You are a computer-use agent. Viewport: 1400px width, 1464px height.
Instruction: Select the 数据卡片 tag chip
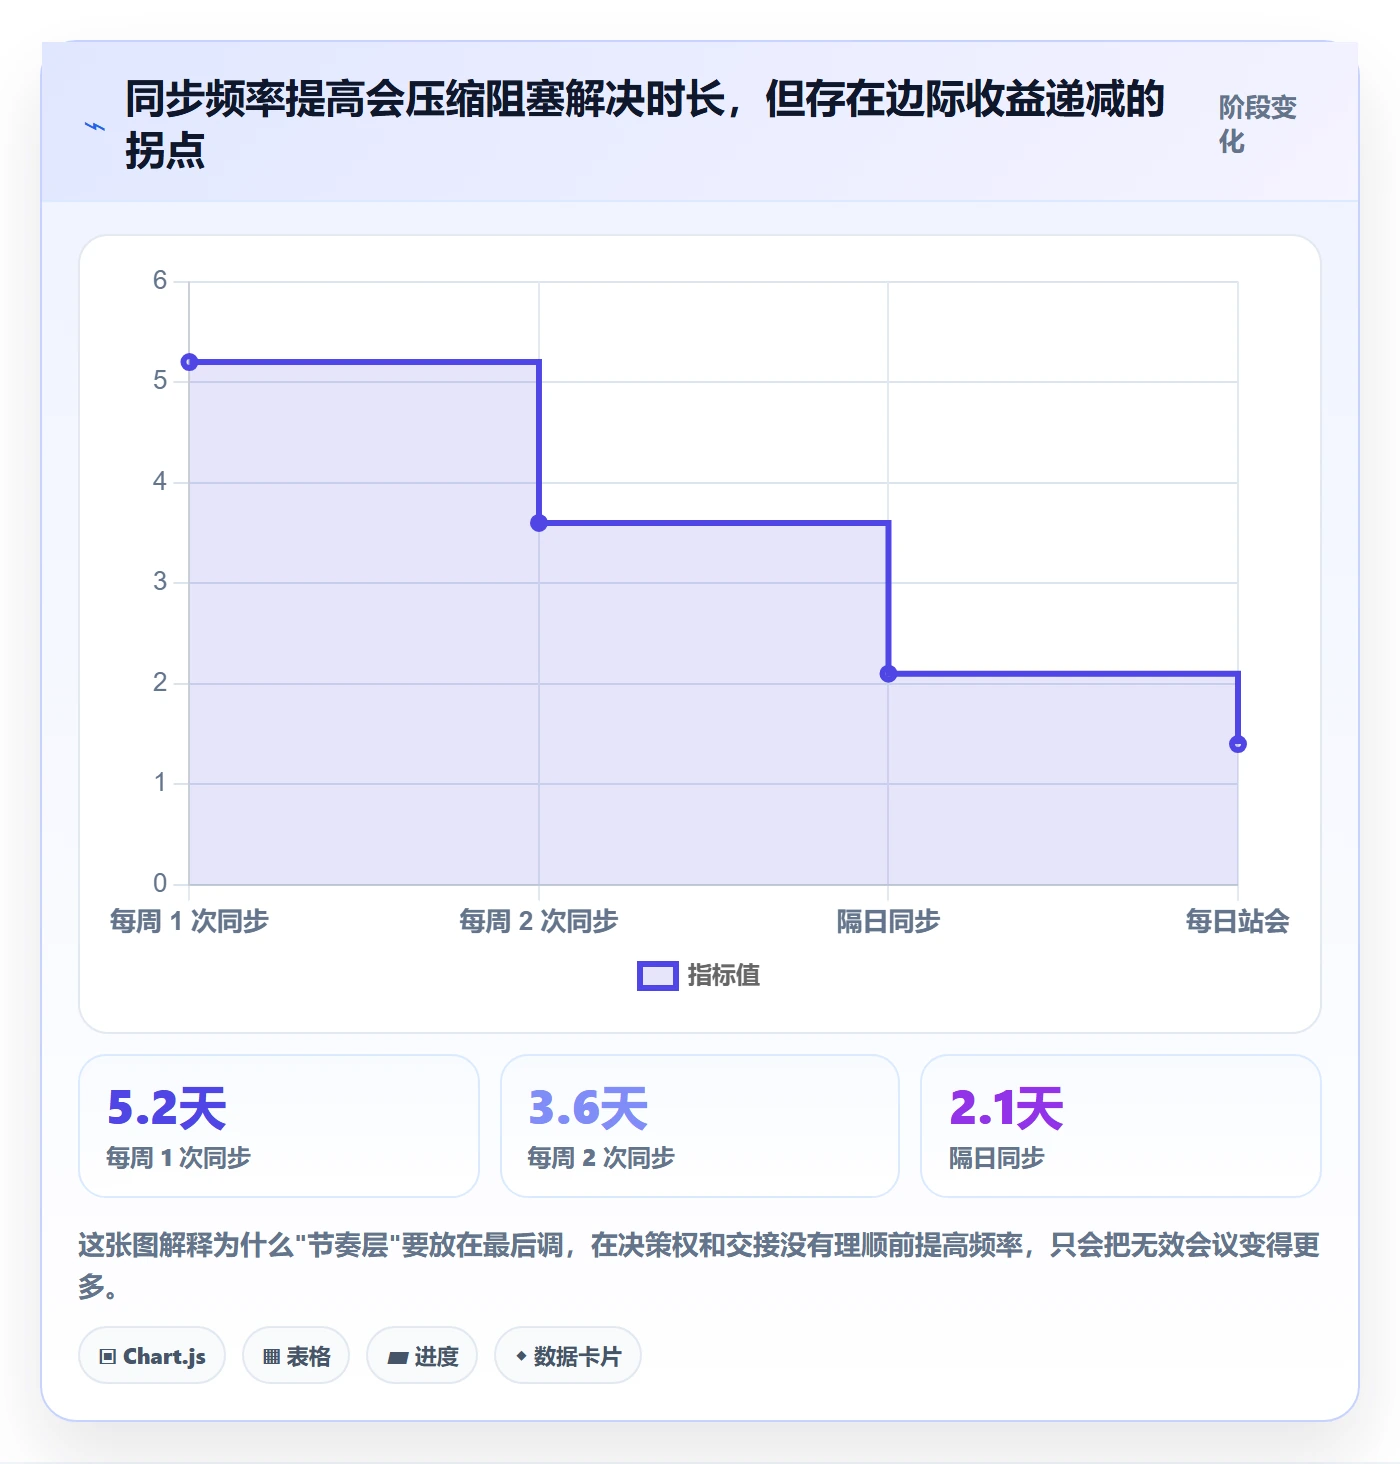(x=568, y=1356)
